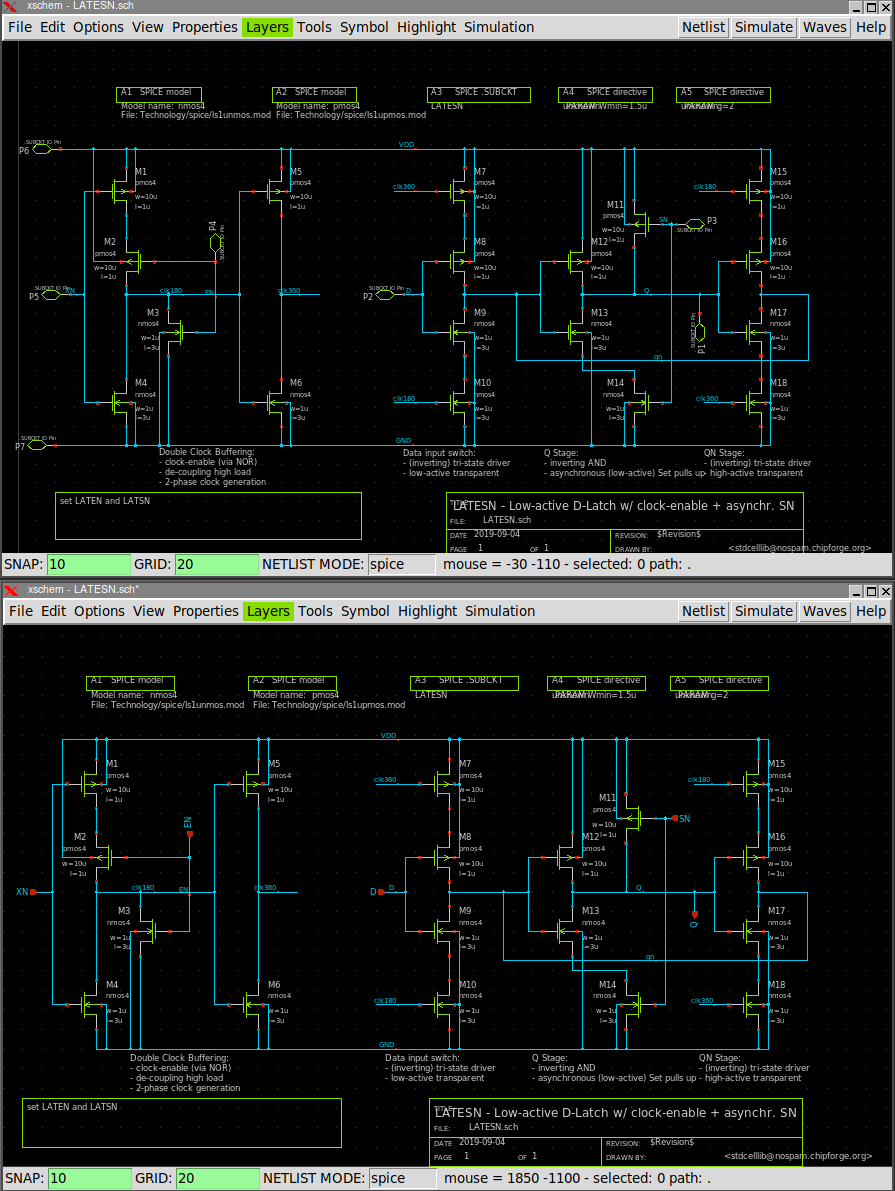The image size is (895, 1191).
Task: Open the green Layers menu in top window
Action: [267, 27]
